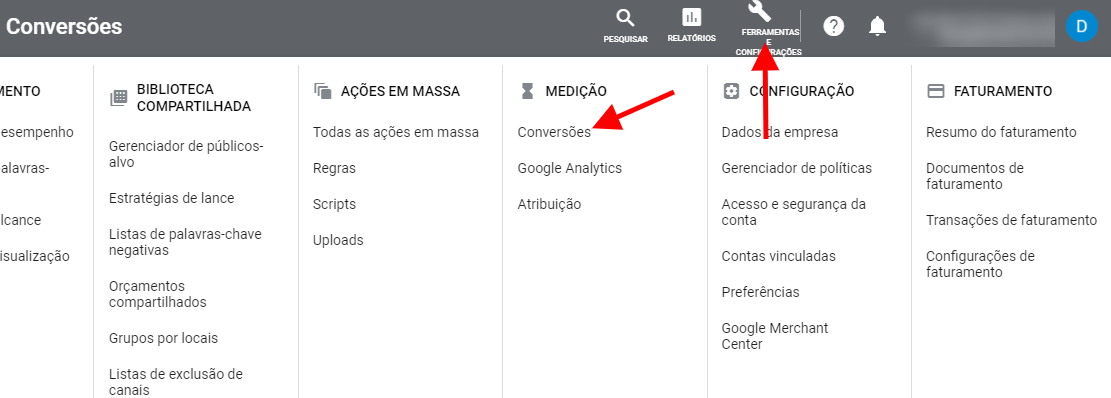
Task: Open the account avatar D
Action: [x=1081, y=26]
